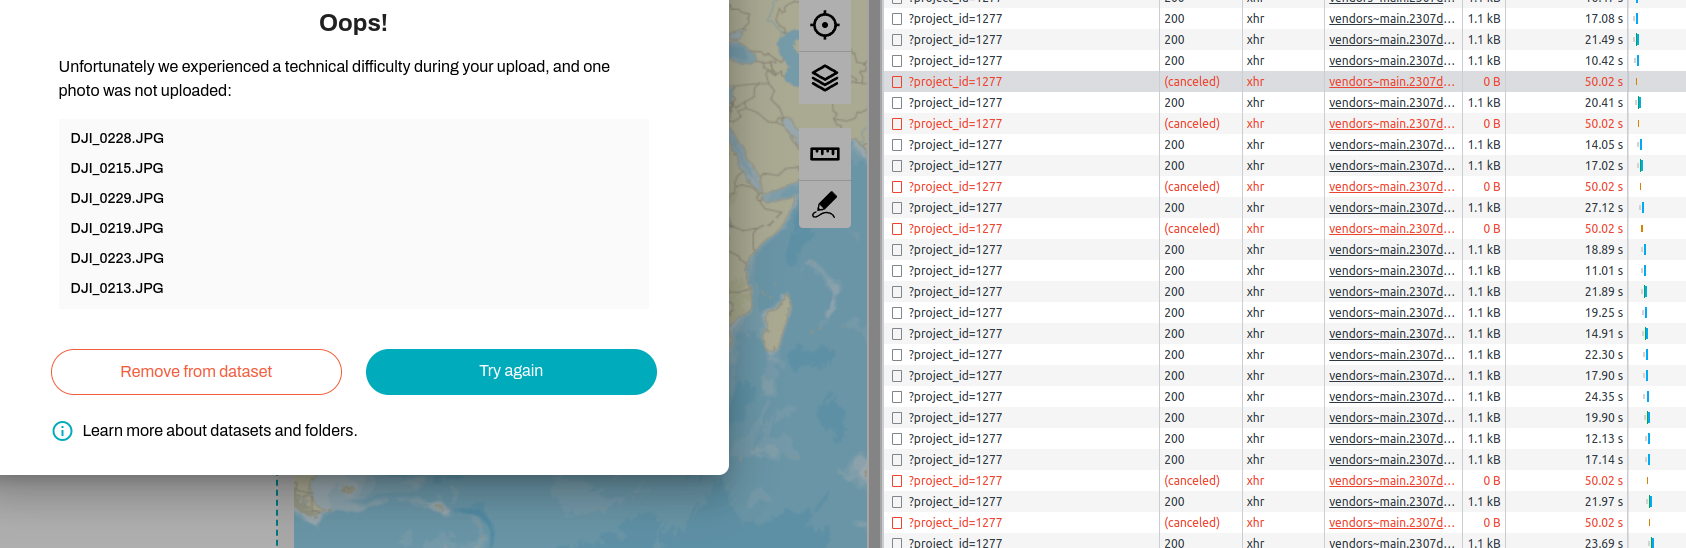
Task: Tick checkbox of the 17.08 s request row
Action: (897, 19)
